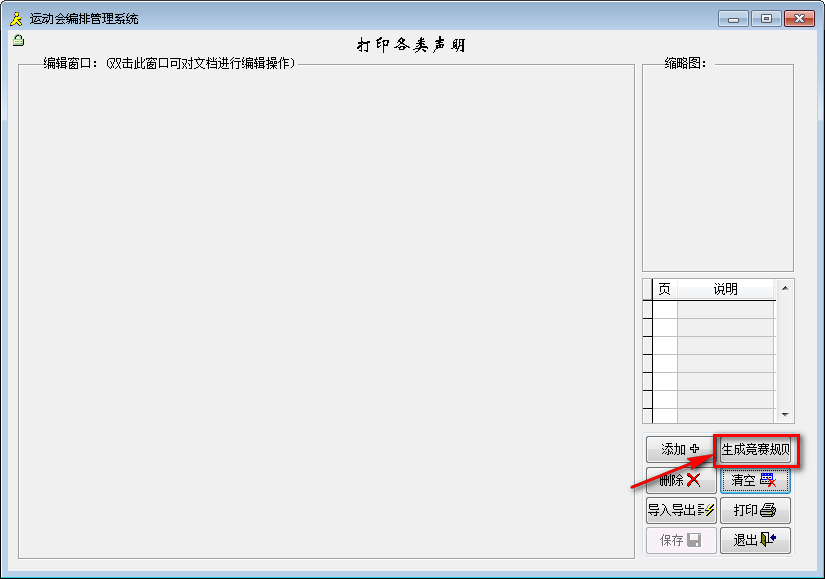Click the 添加 button with plus icon
This screenshot has height=579, width=825.
click(680, 450)
